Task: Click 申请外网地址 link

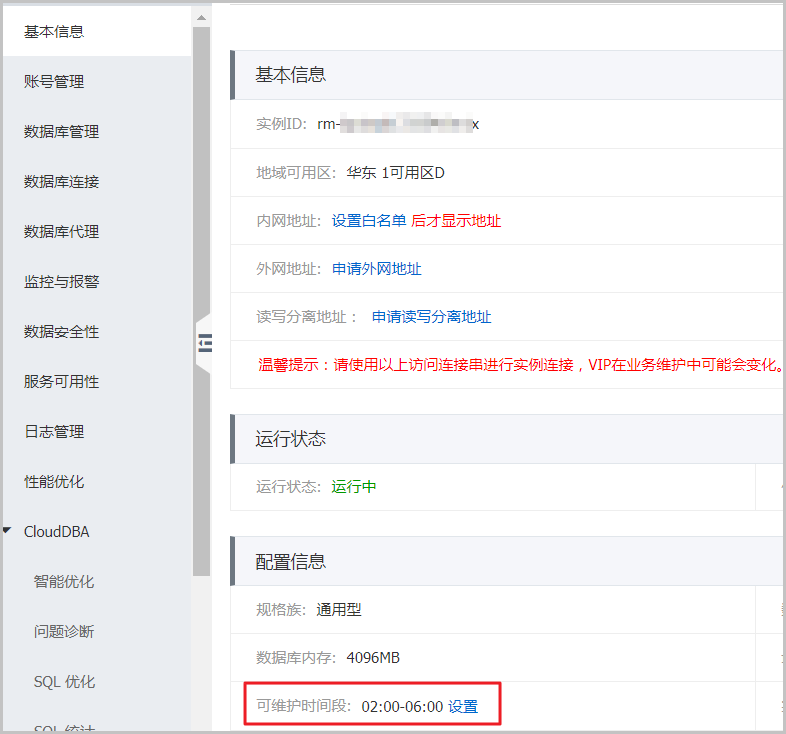Action: [376, 269]
